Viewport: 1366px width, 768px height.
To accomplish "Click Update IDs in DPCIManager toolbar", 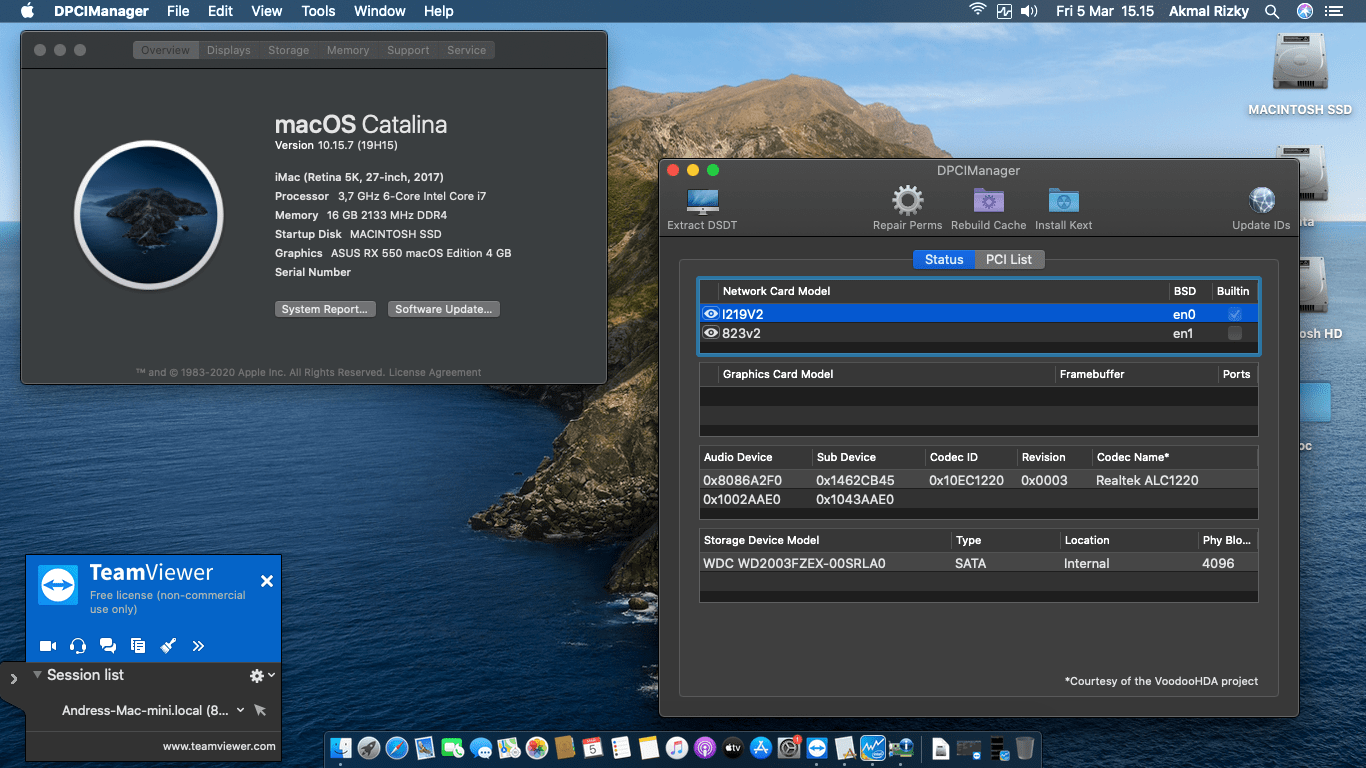I will pyautogui.click(x=1261, y=207).
